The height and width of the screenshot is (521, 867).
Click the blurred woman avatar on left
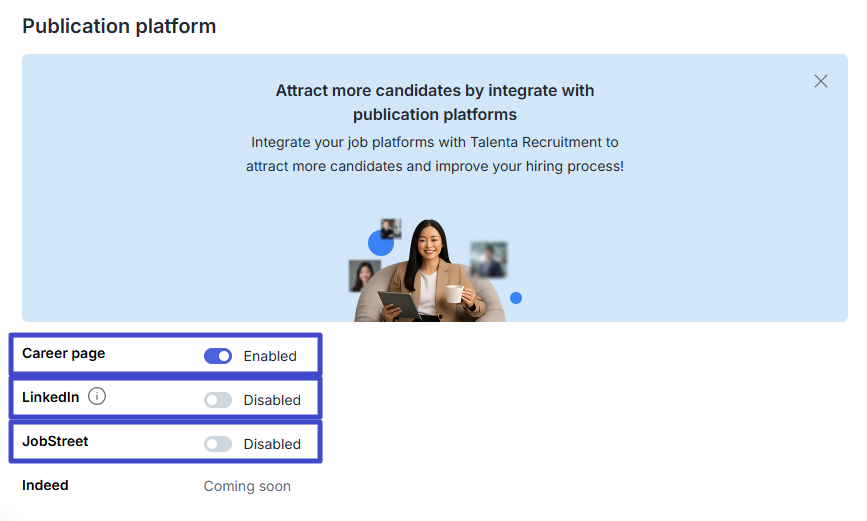coord(364,275)
